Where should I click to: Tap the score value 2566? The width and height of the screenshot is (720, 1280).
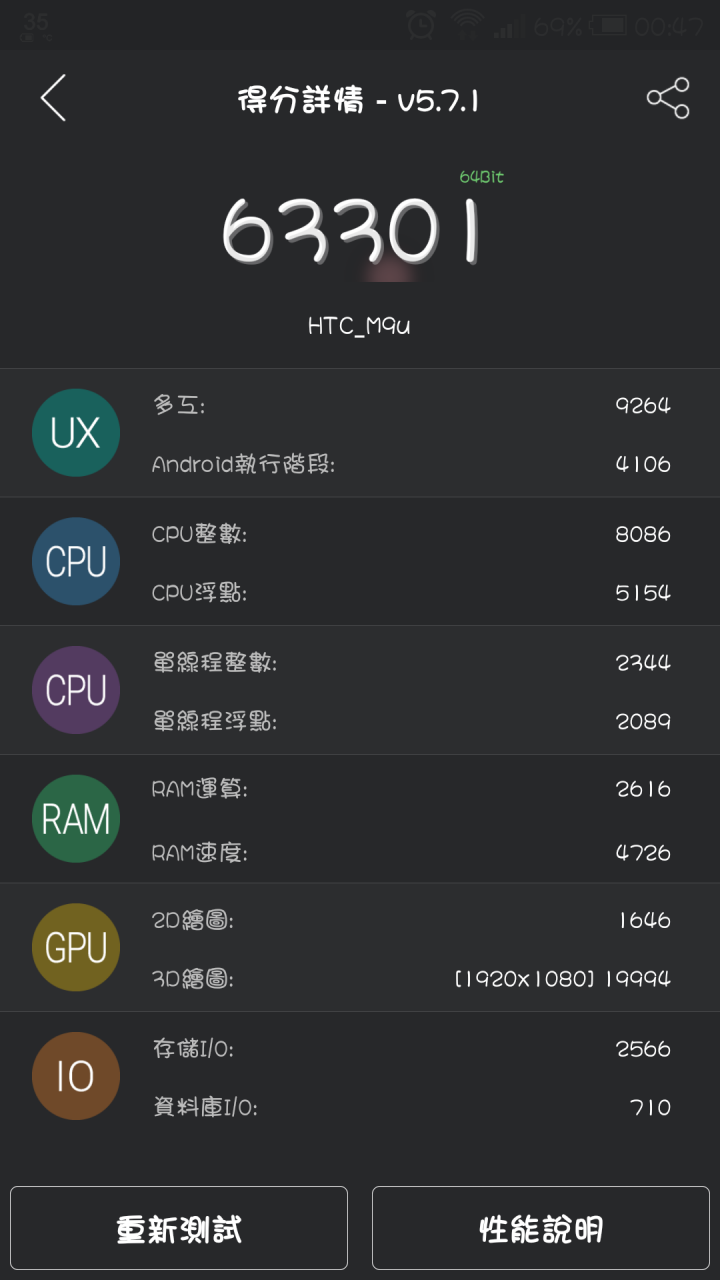point(643,1049)
